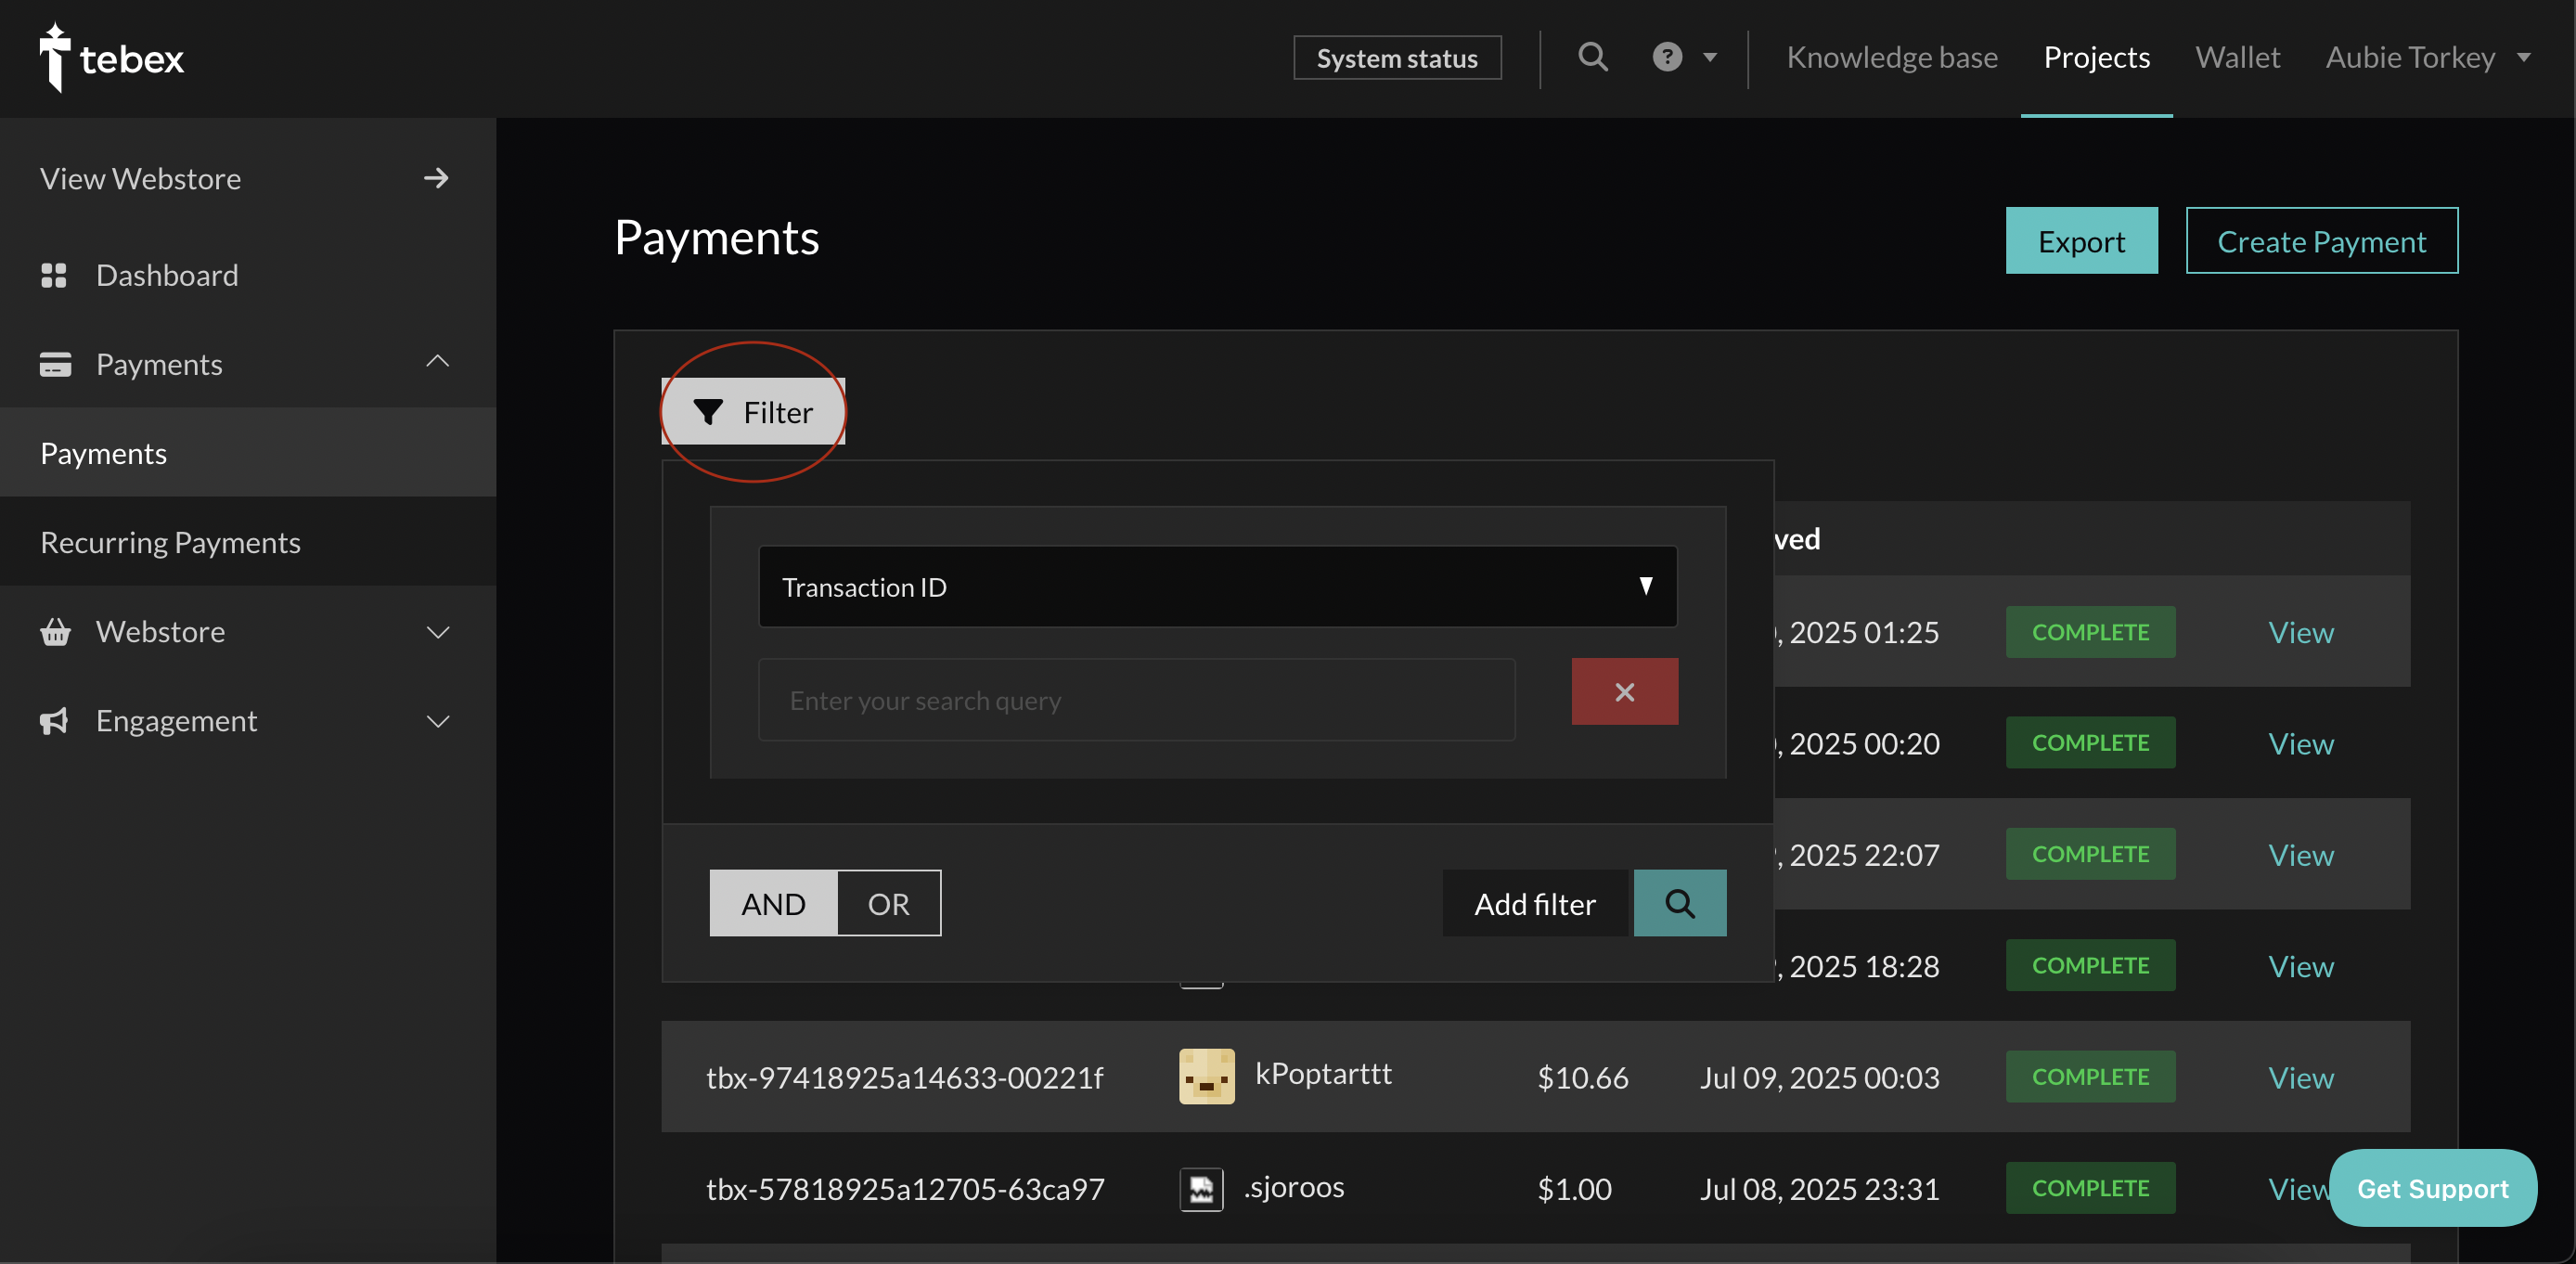The height and width of the screenshot is (1264, 2576).
Task: Switch to the Projects tab
Action: pos(2096,57)
